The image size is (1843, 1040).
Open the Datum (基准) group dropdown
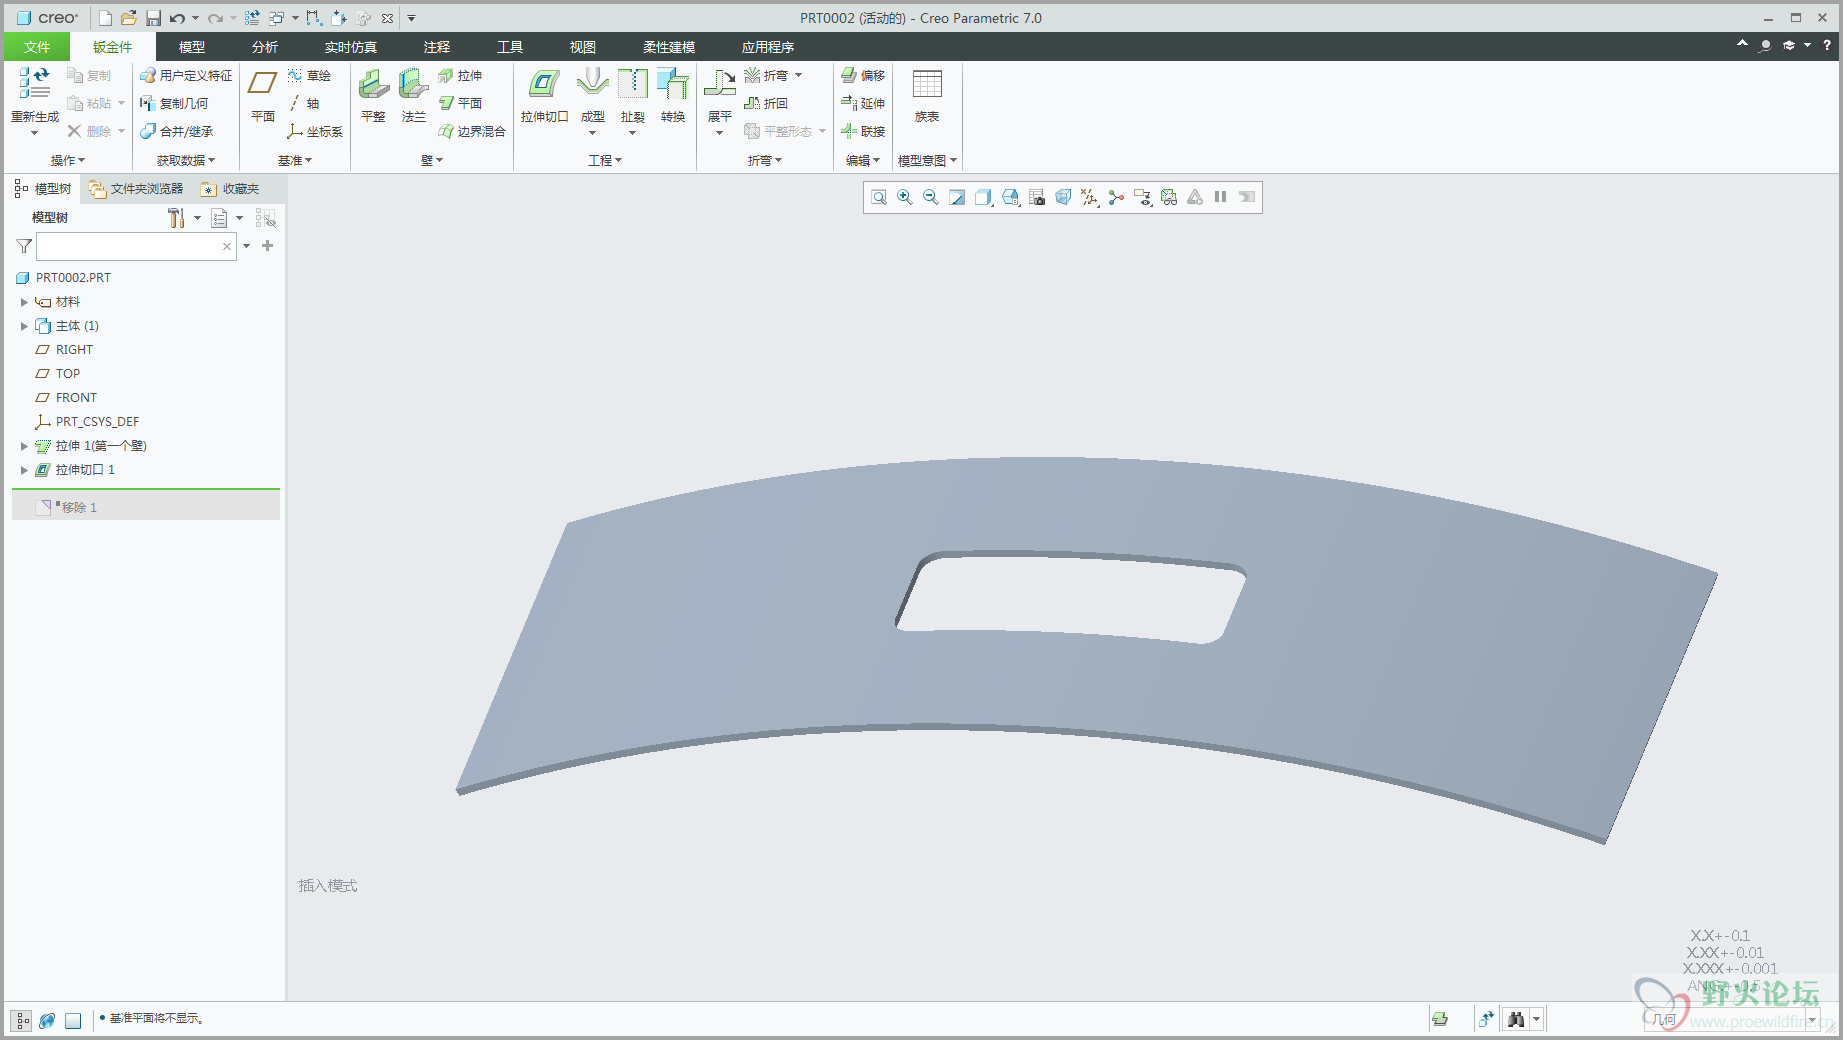[x=295, y=160]
